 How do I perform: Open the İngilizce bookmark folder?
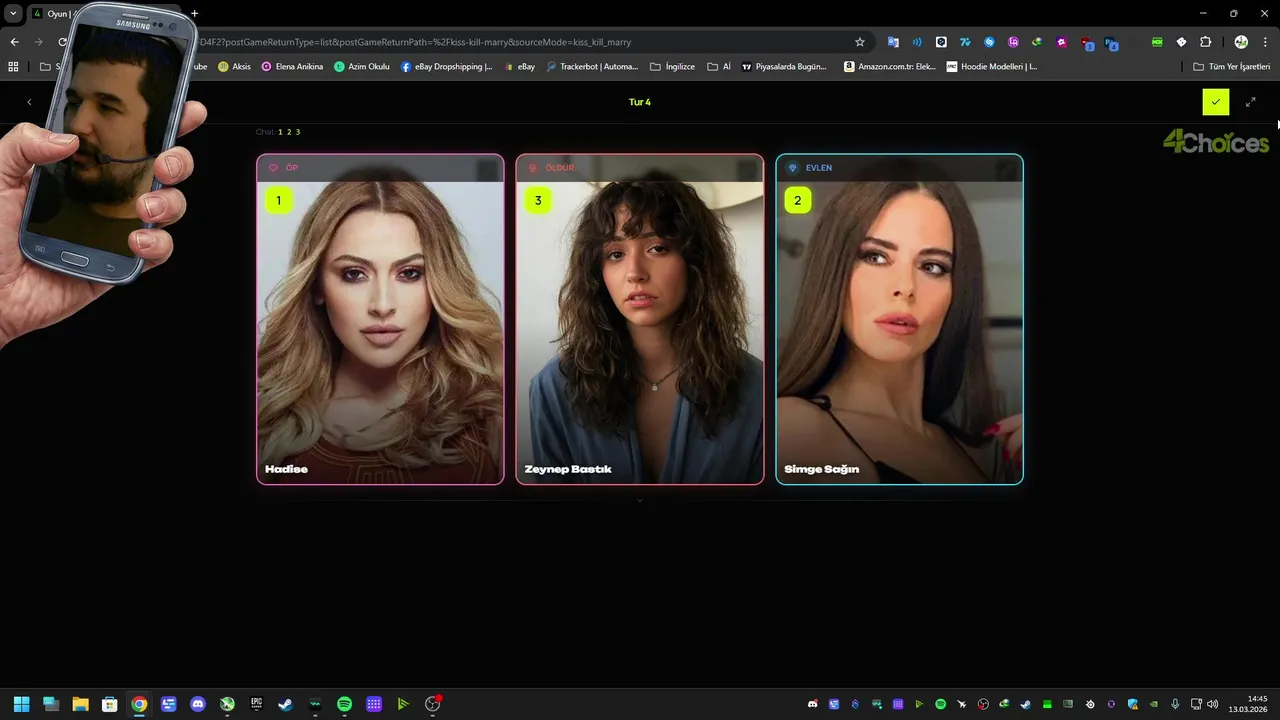coord(672,66)
